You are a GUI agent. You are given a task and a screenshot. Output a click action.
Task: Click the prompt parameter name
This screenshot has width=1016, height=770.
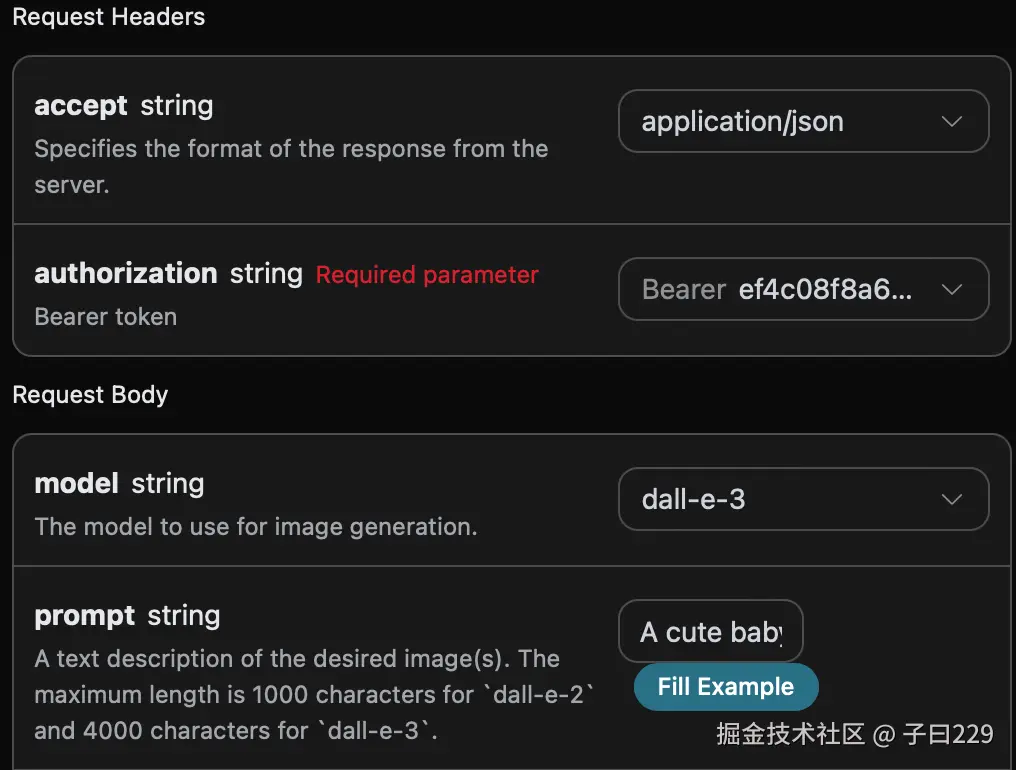(x=85, y=616)
